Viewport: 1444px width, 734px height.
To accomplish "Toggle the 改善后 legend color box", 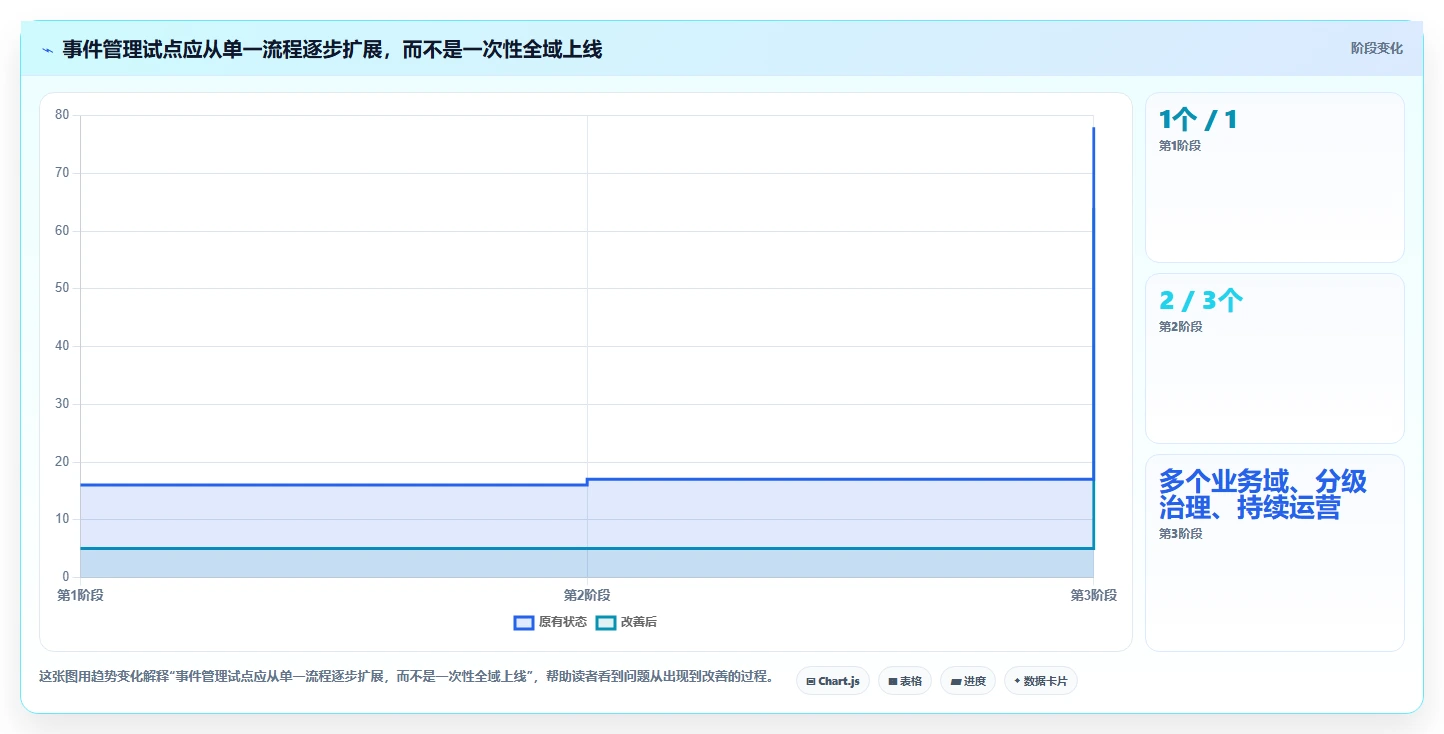I will (605, 622).
